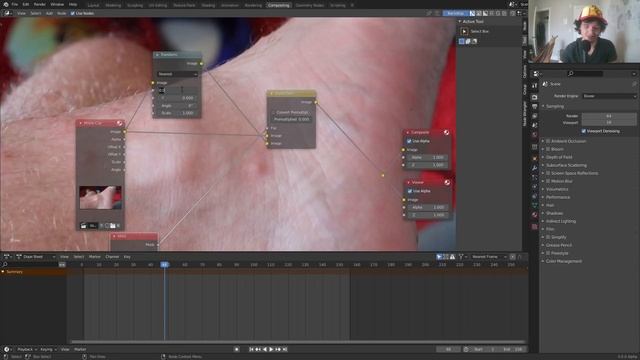
Task: Adjust the Premultiplied slider on Alpha Over
Action: [291, 120]
